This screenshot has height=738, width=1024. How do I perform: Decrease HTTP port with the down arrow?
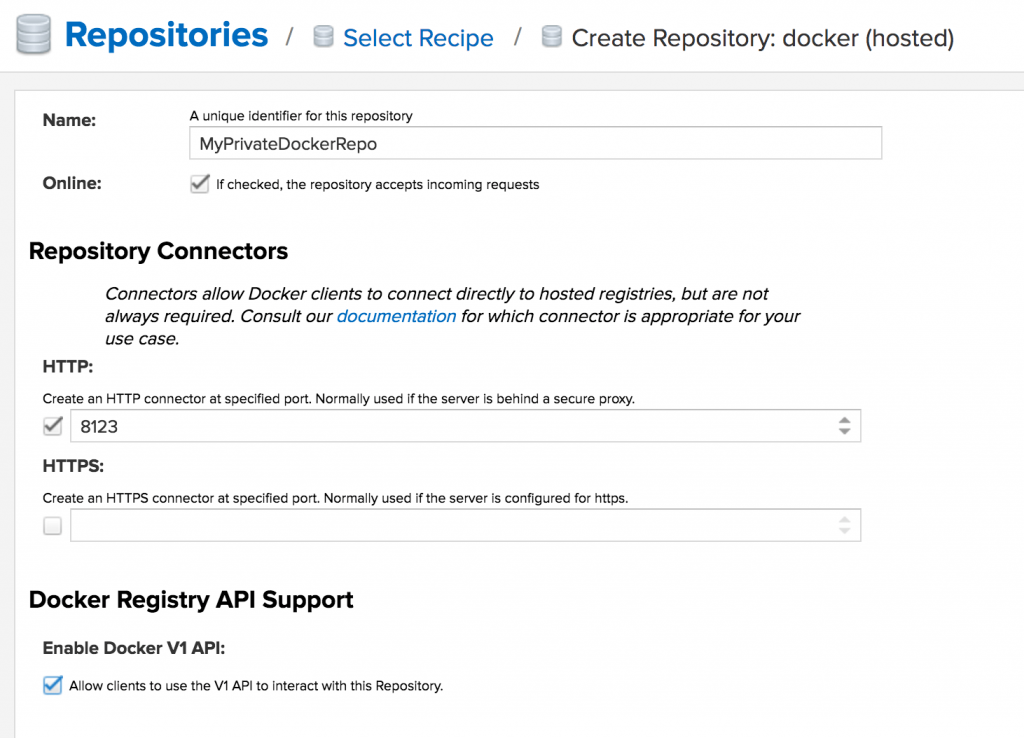tap(845, 432)
